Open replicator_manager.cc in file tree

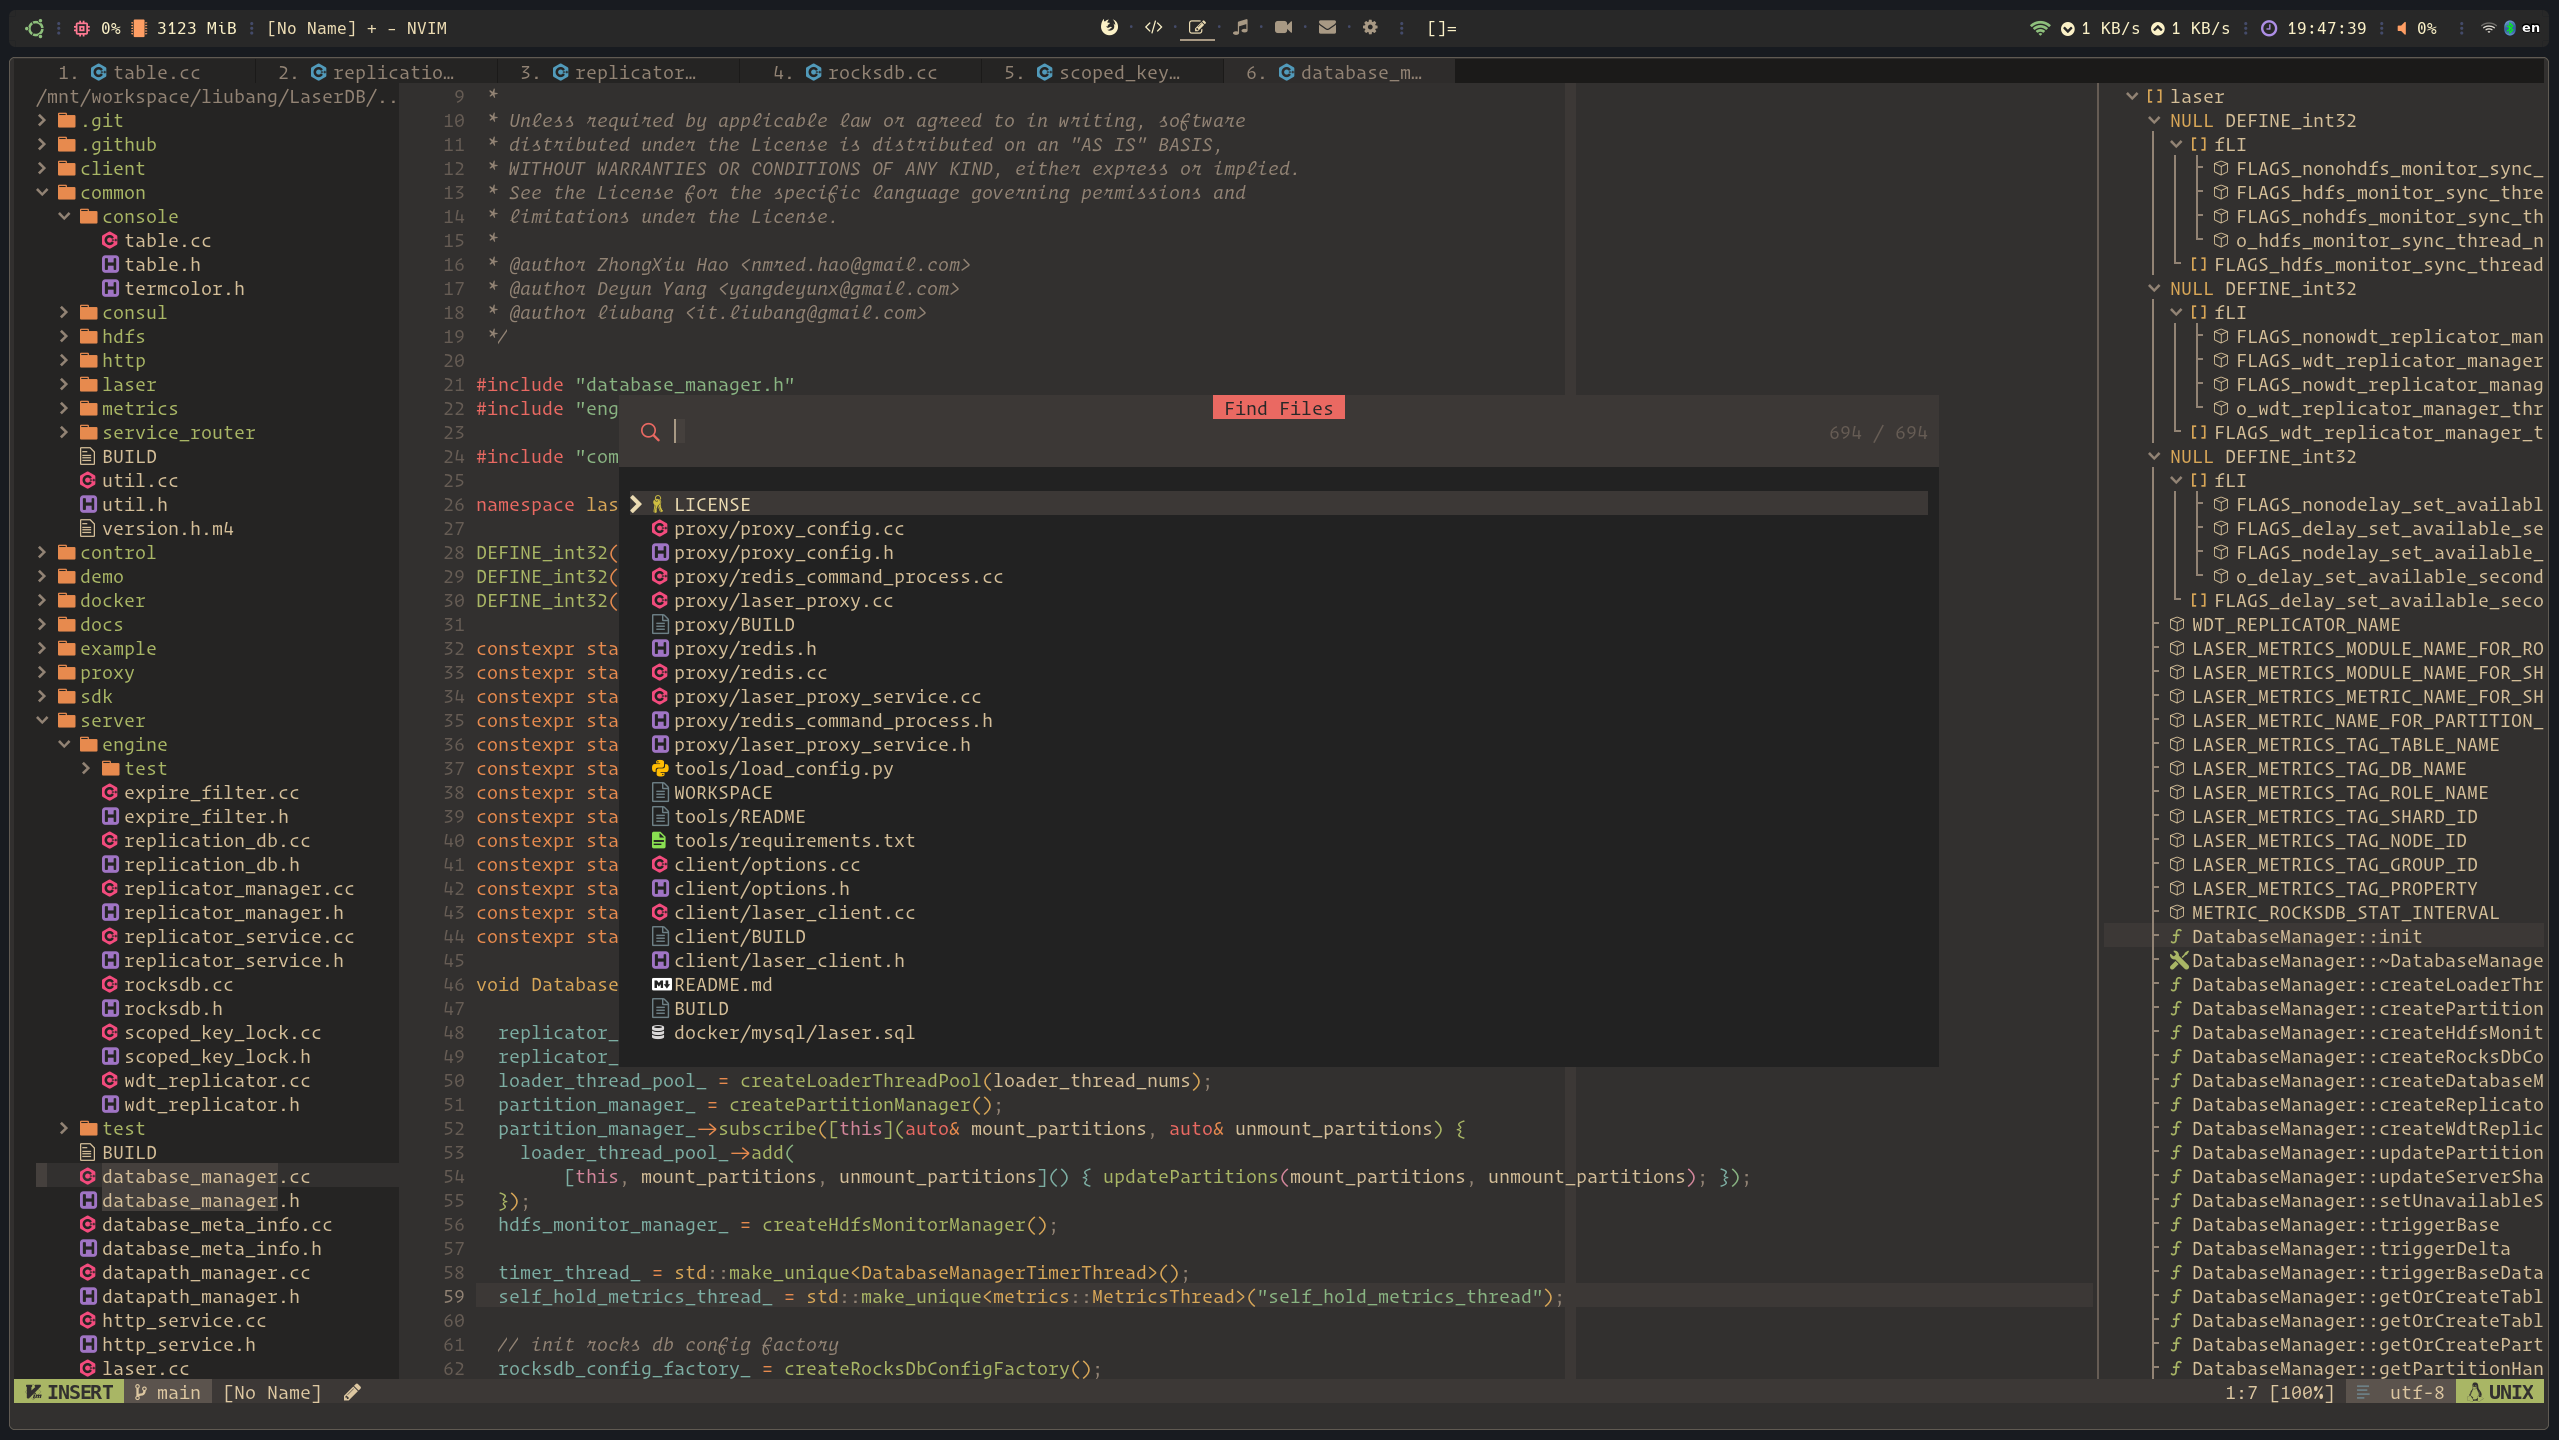(x=238, y=888)
